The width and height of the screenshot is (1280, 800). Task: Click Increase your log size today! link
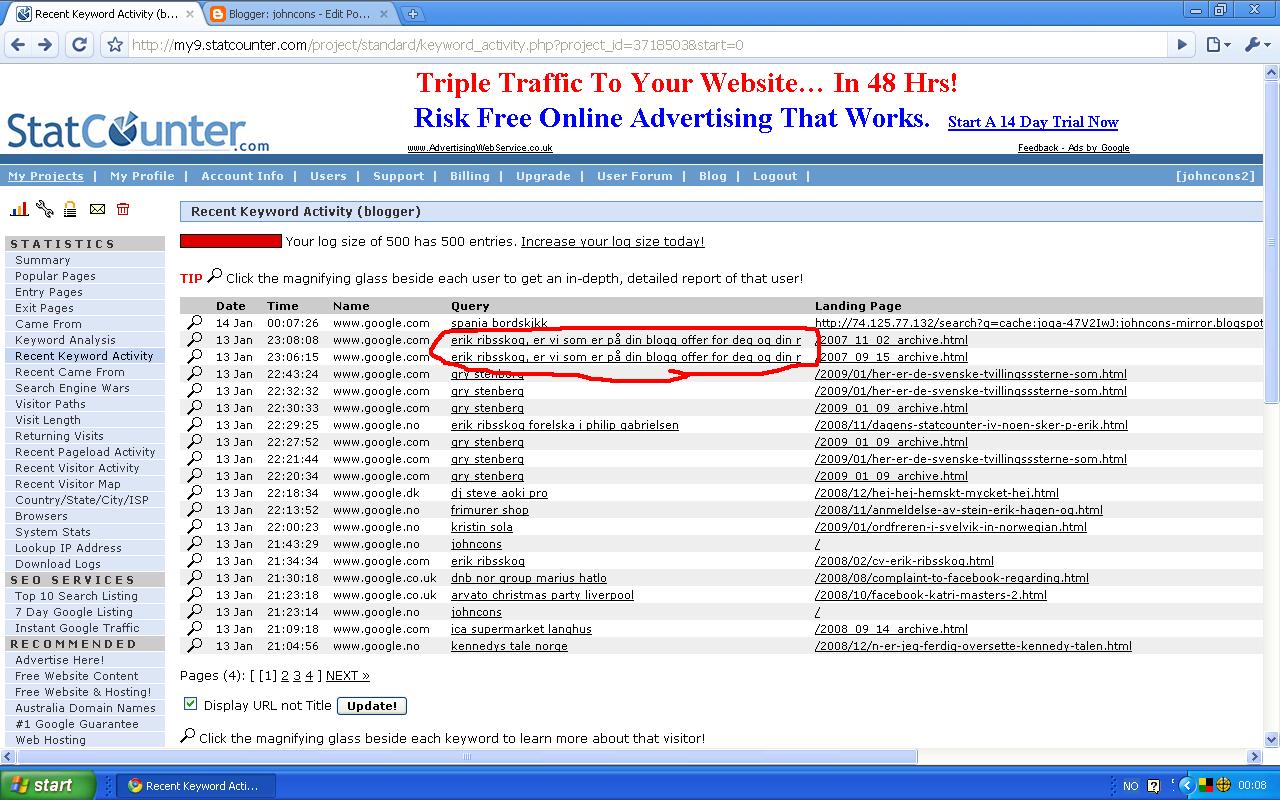tap(613, 242)
